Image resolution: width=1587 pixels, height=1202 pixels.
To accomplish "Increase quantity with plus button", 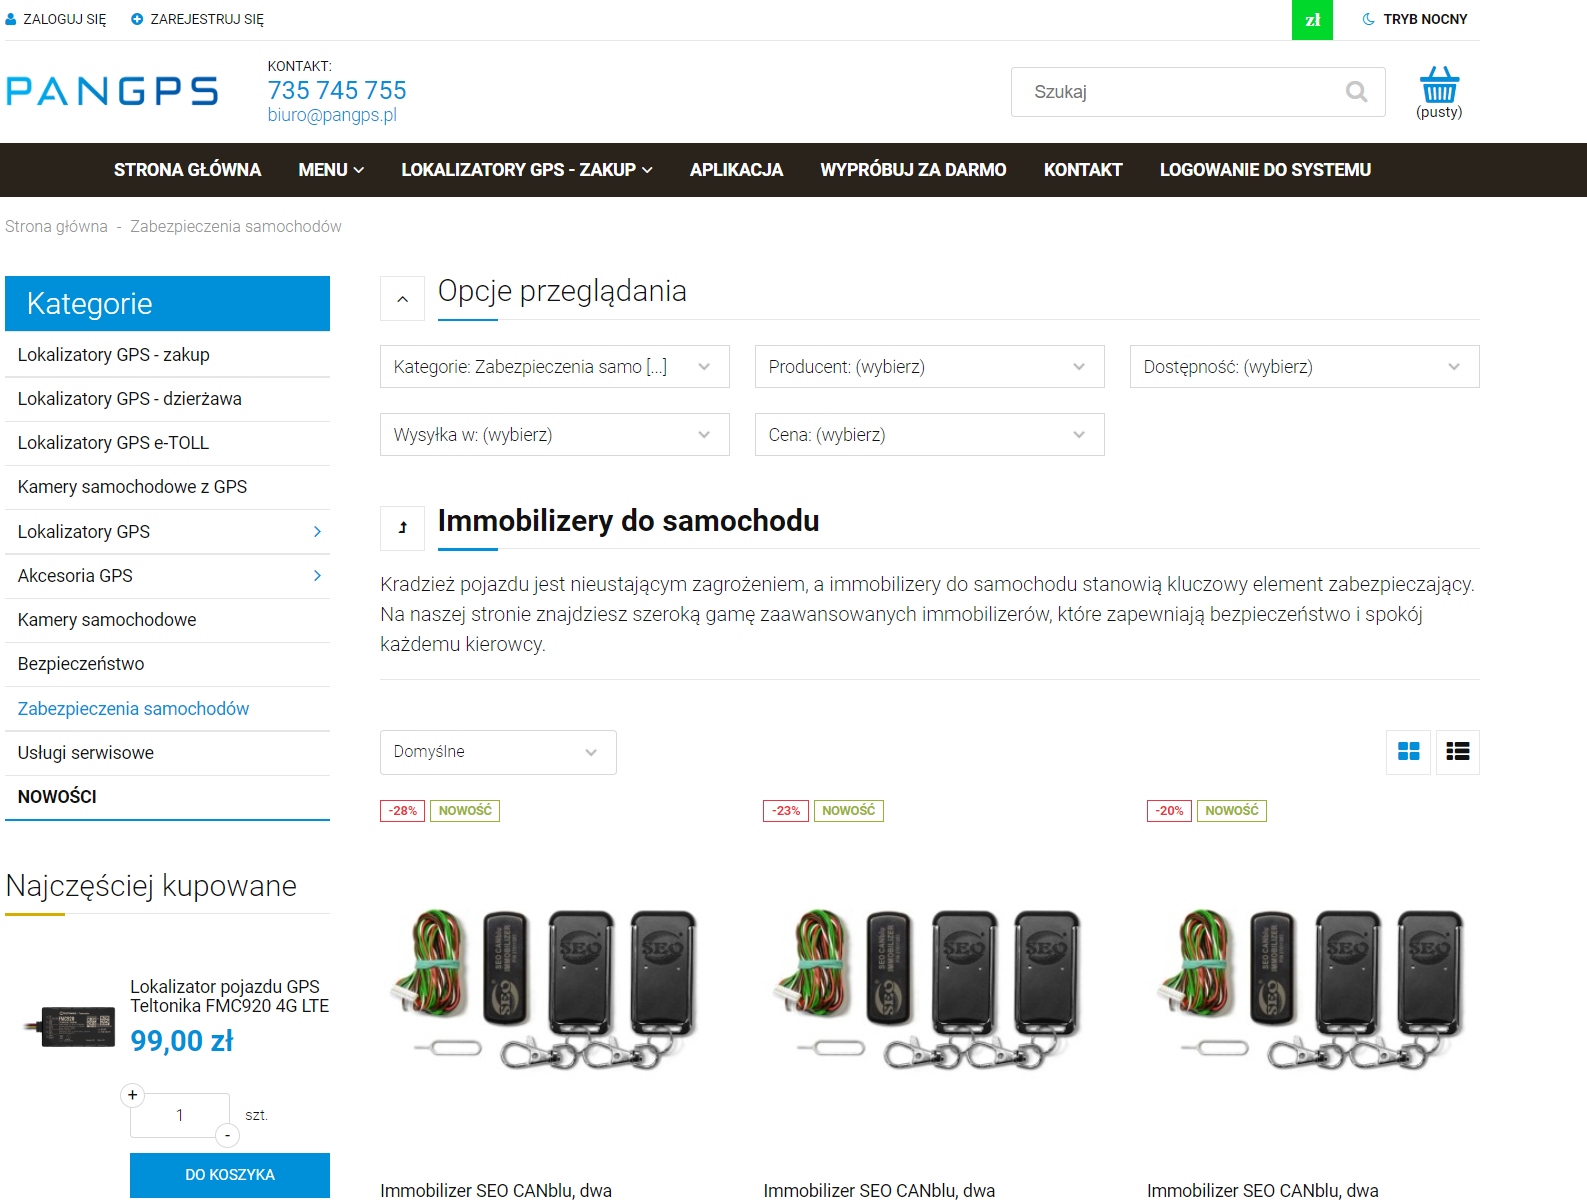I will (x=132, y=1095).
